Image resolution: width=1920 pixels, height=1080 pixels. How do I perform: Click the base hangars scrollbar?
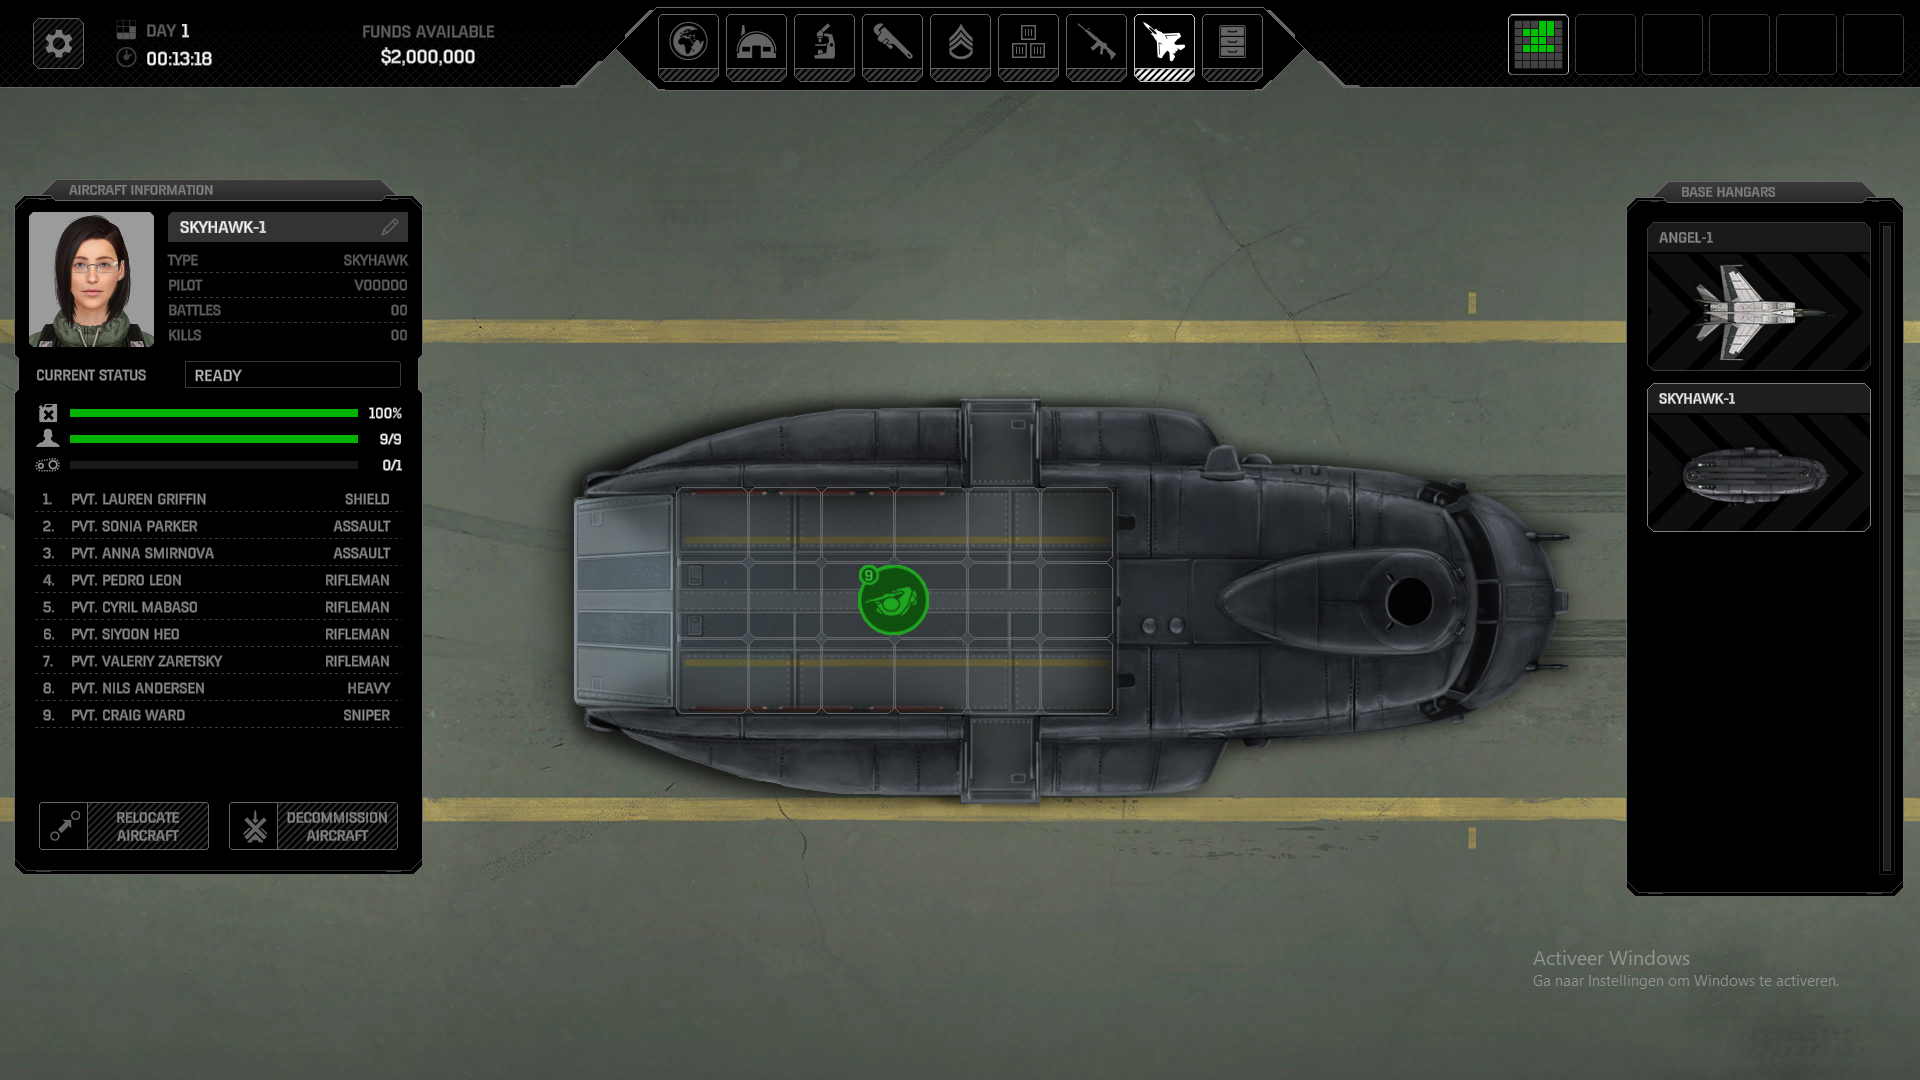pyautogui.click(x=1887, y=548)
